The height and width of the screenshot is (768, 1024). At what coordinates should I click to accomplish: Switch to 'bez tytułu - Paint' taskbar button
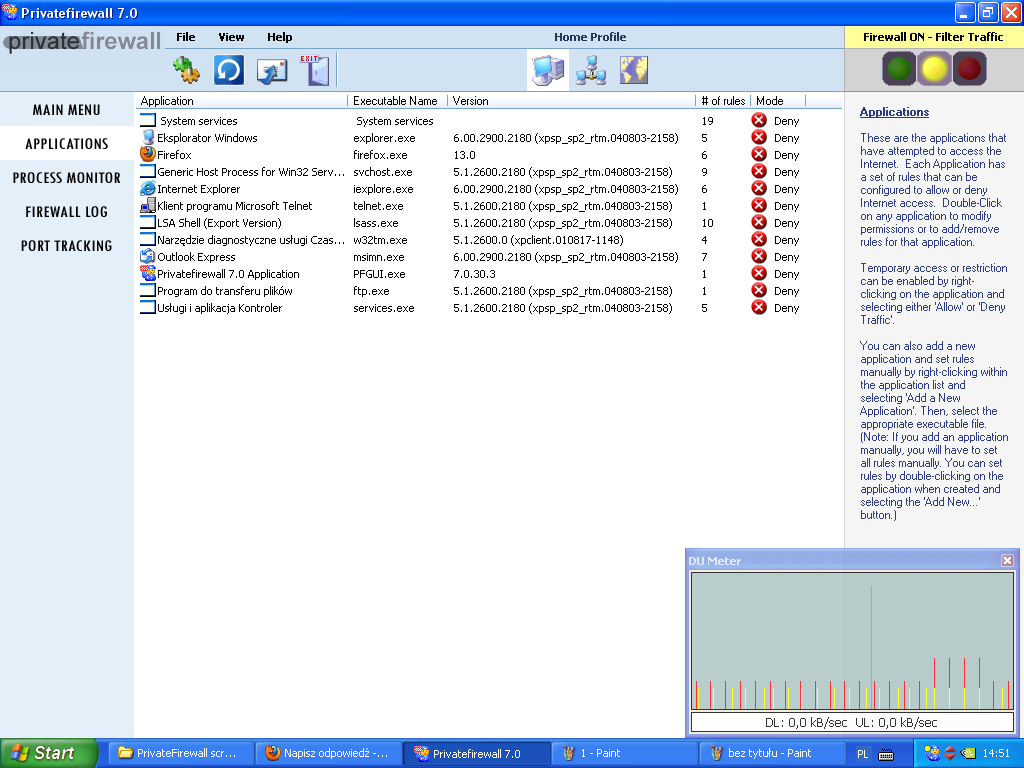click(x=771, y=753)
